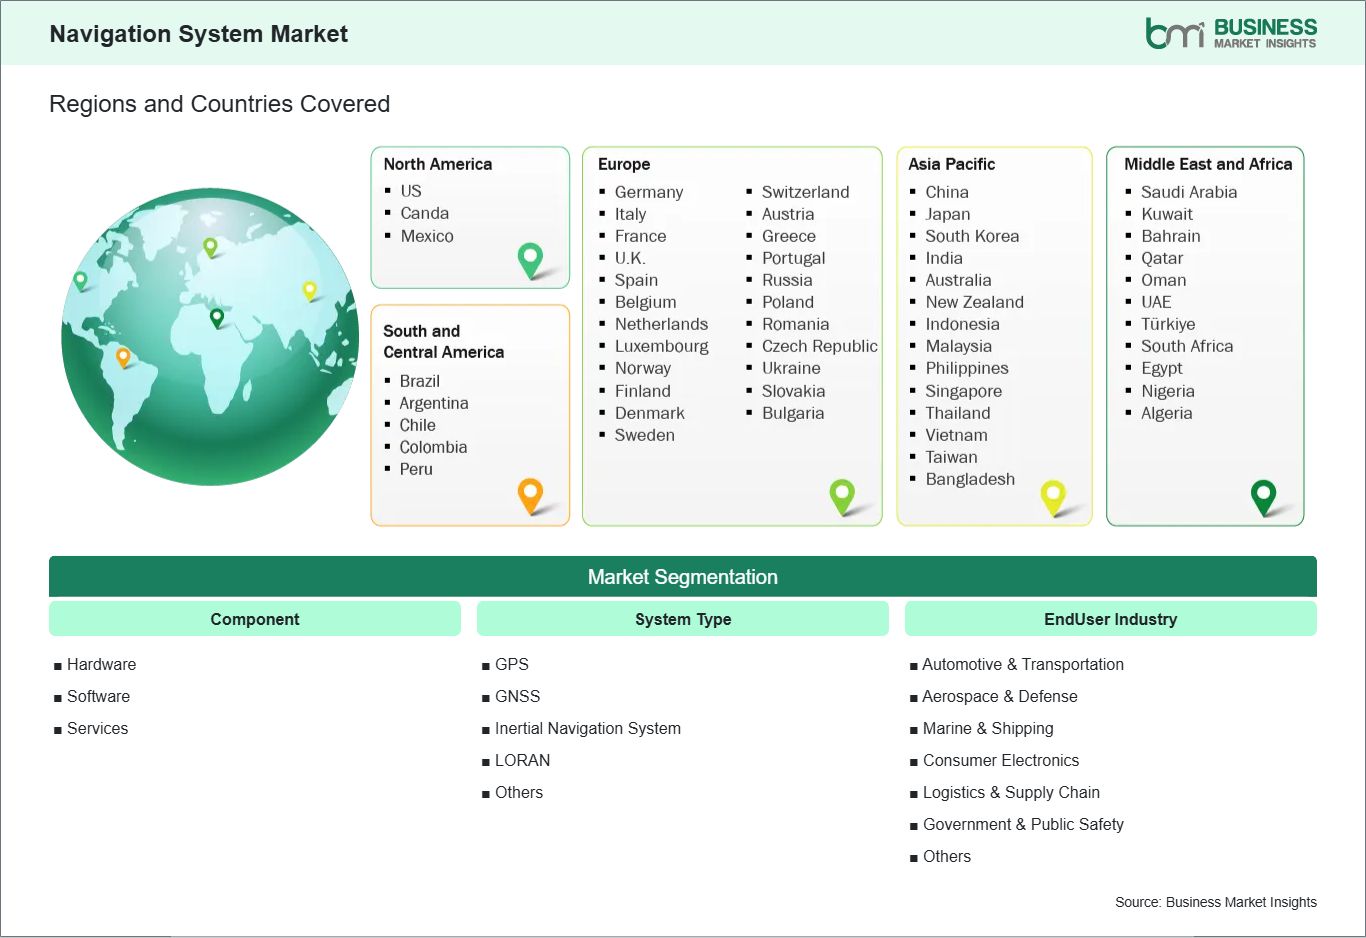Click the yellow pin on the Asia Pacific card

tap(1053, 495)
